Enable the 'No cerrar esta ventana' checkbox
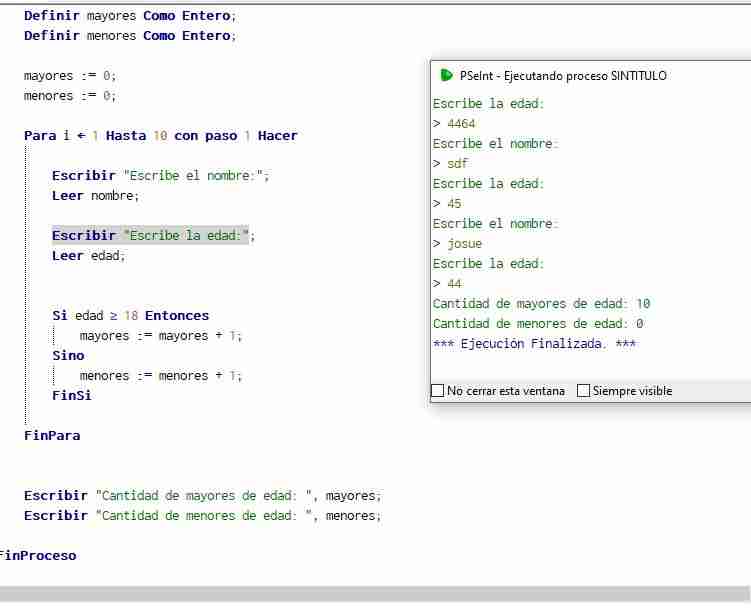 coord(438,390)
